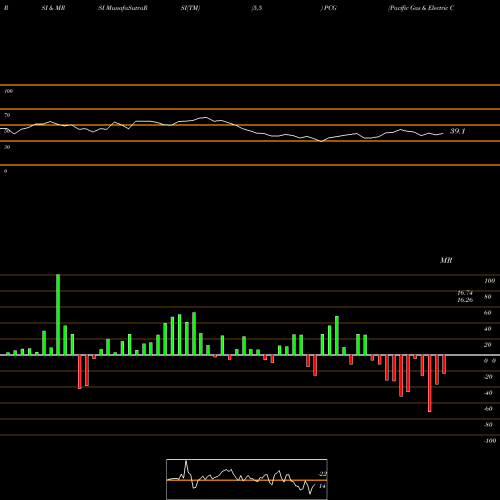The image size is (500, 500).
Task: Click the MR panel title label
Action: pyautogui.click(x=446, y=260)
